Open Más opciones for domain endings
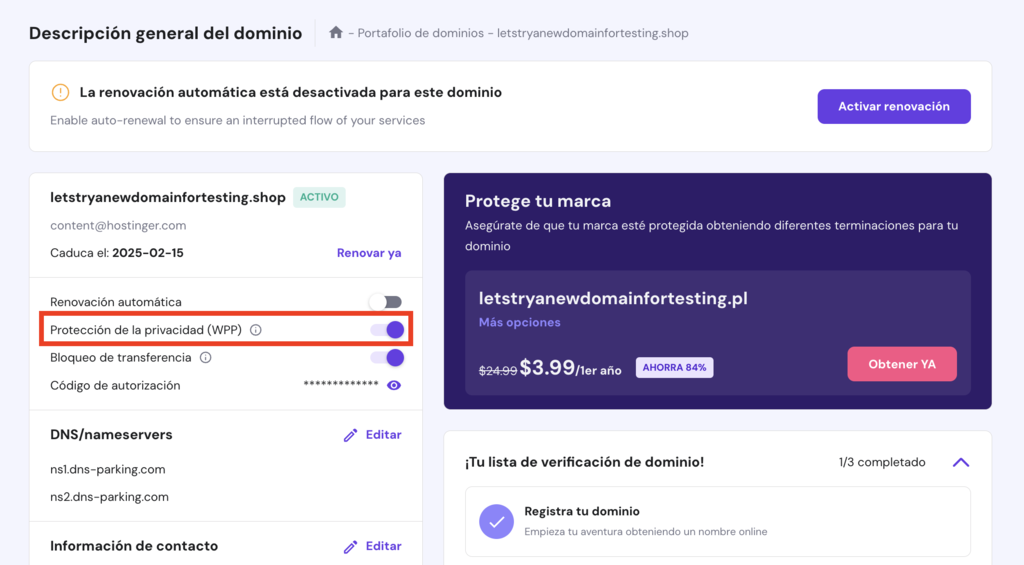The width and height of the screenshot is (1024, 565). coord(519,323)
